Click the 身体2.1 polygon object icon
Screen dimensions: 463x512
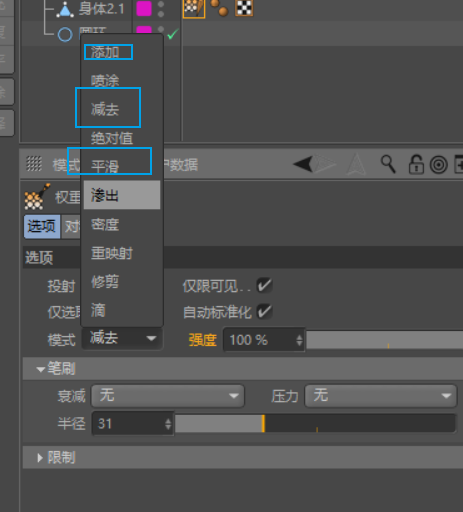(65, 9)
